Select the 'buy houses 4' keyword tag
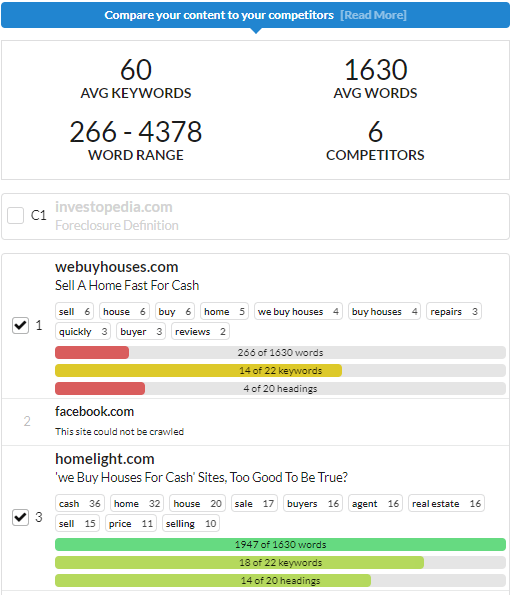 click(384, 312)
